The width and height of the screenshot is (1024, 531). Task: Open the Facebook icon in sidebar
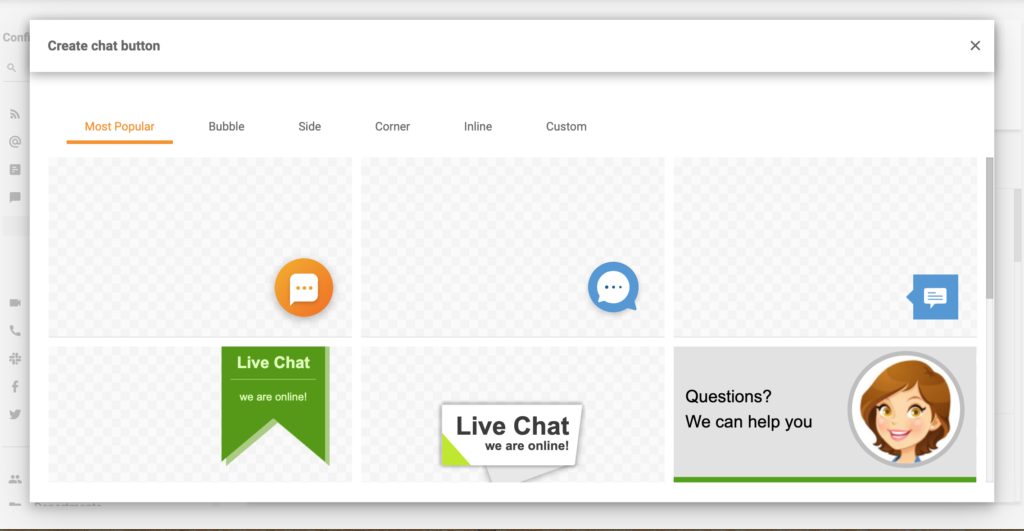[14, 387]
